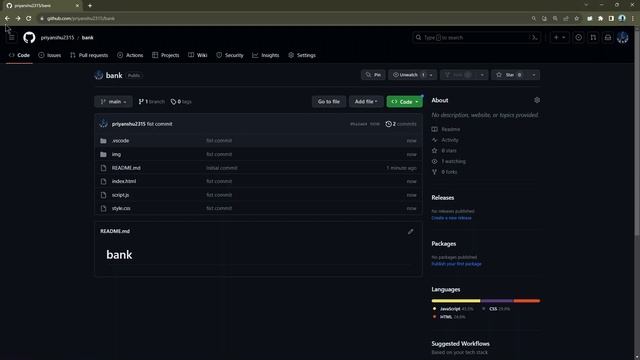The height and width of the screenshot is (360, 640).
Task: Open the notifications inbox icon
Action: pyautogui.click(x=608, y=38)
